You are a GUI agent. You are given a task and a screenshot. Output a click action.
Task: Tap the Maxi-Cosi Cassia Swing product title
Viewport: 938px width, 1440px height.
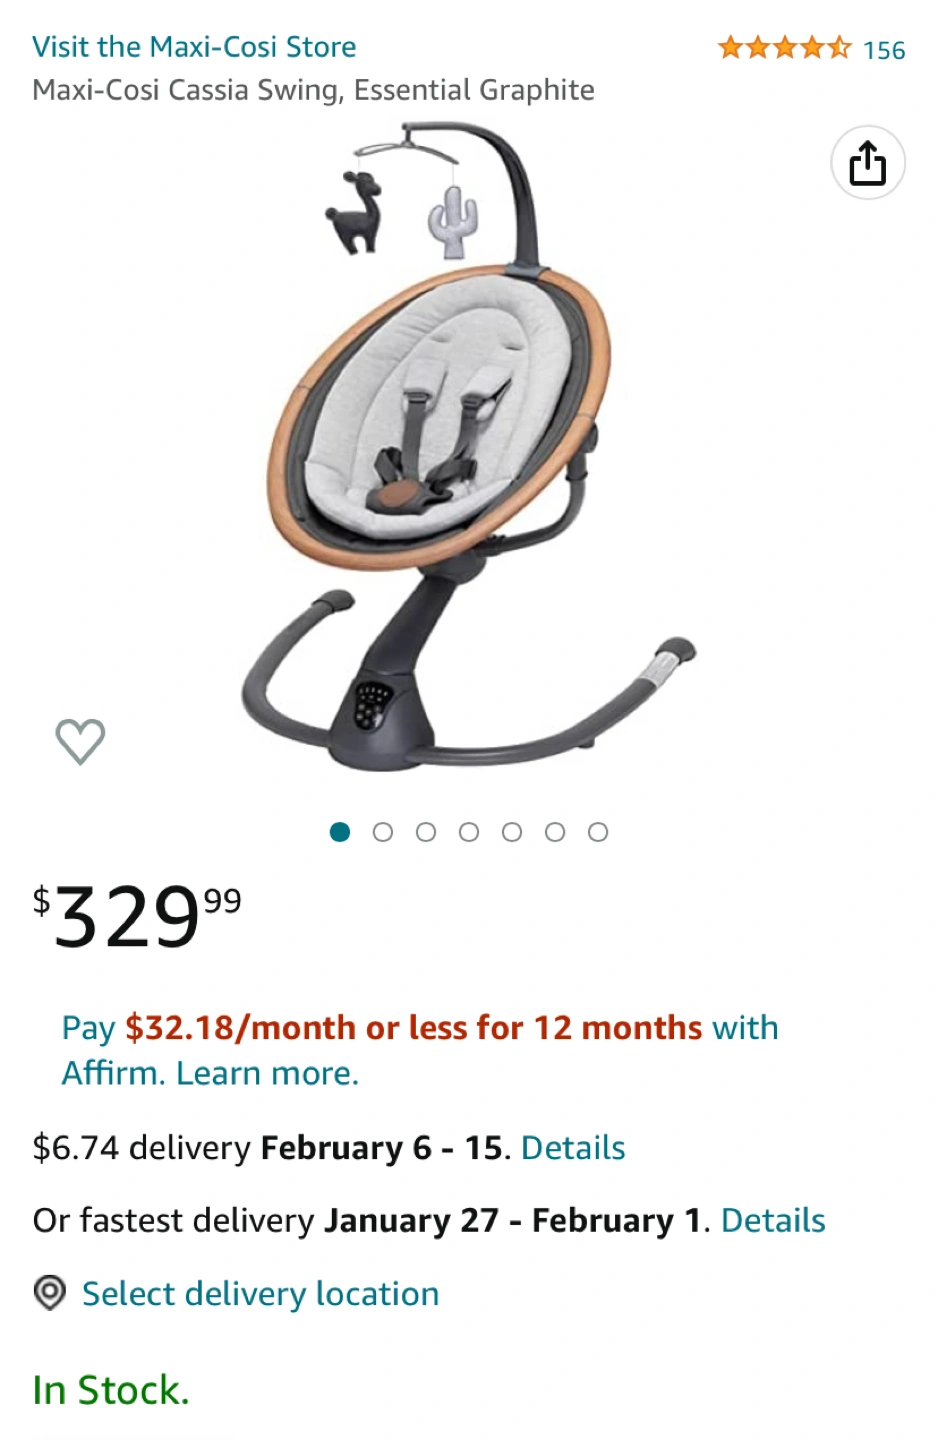pos(313,90)
